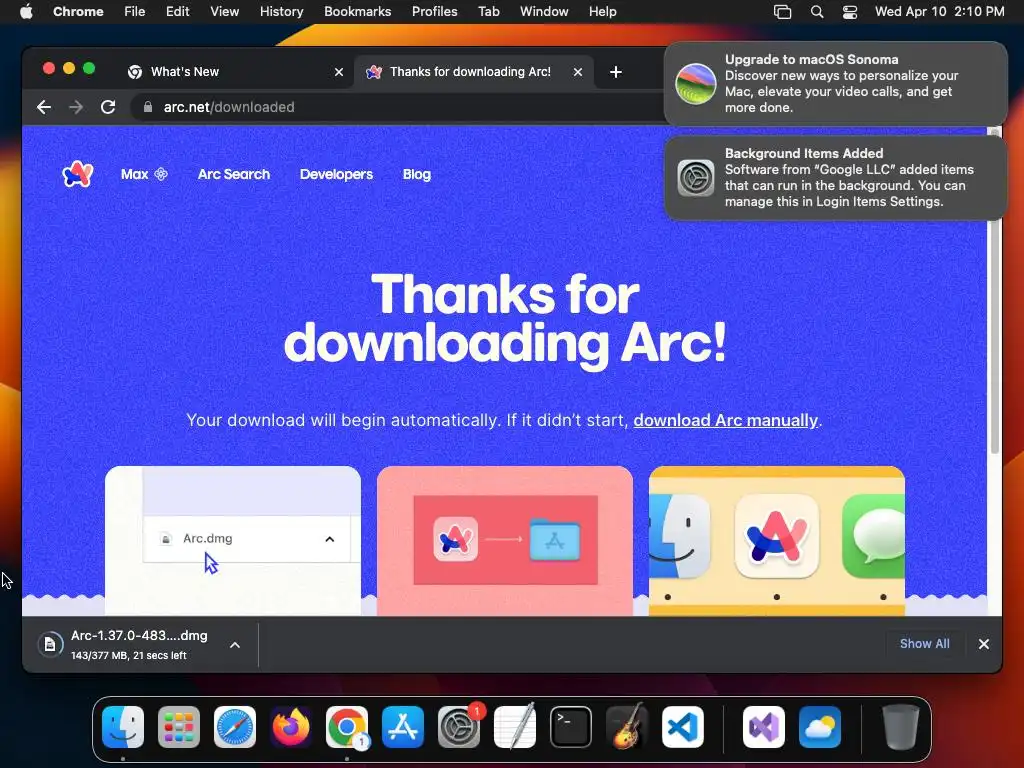
Task: Open the Profiles menu
Action: 434,11
